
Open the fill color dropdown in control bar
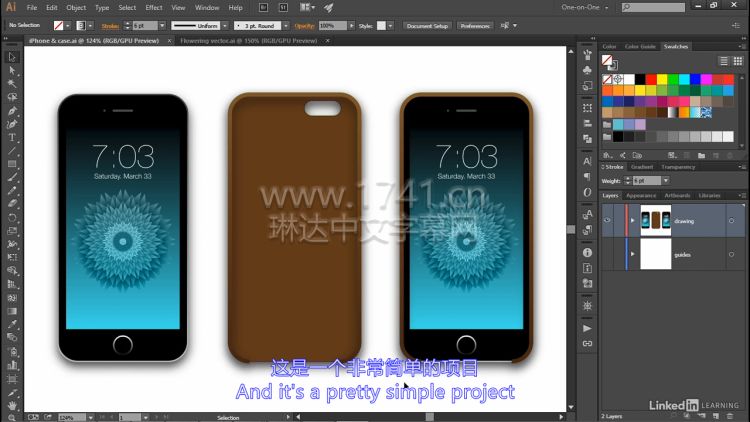[67, 26]
